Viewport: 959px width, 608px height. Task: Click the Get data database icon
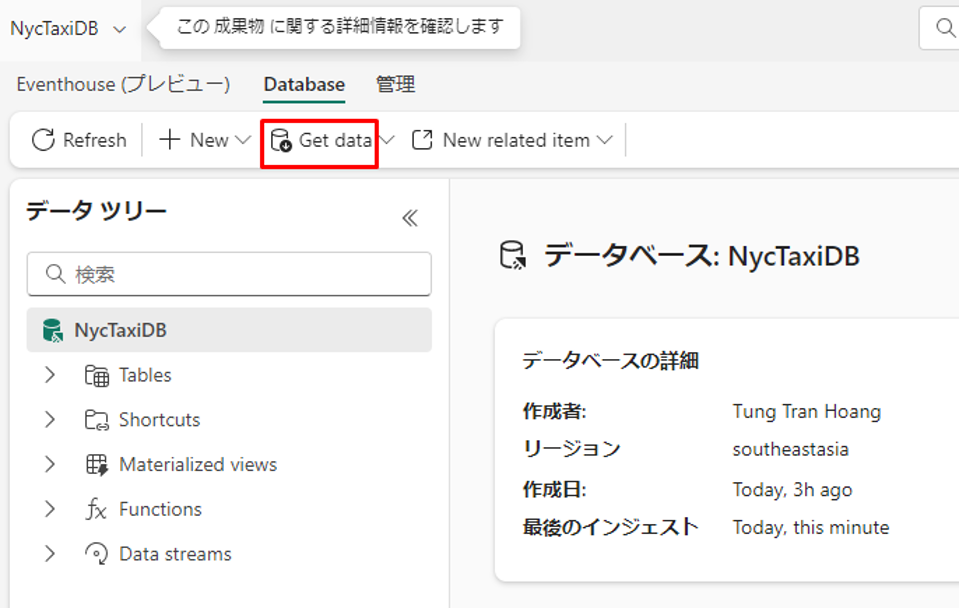(281, 140)
